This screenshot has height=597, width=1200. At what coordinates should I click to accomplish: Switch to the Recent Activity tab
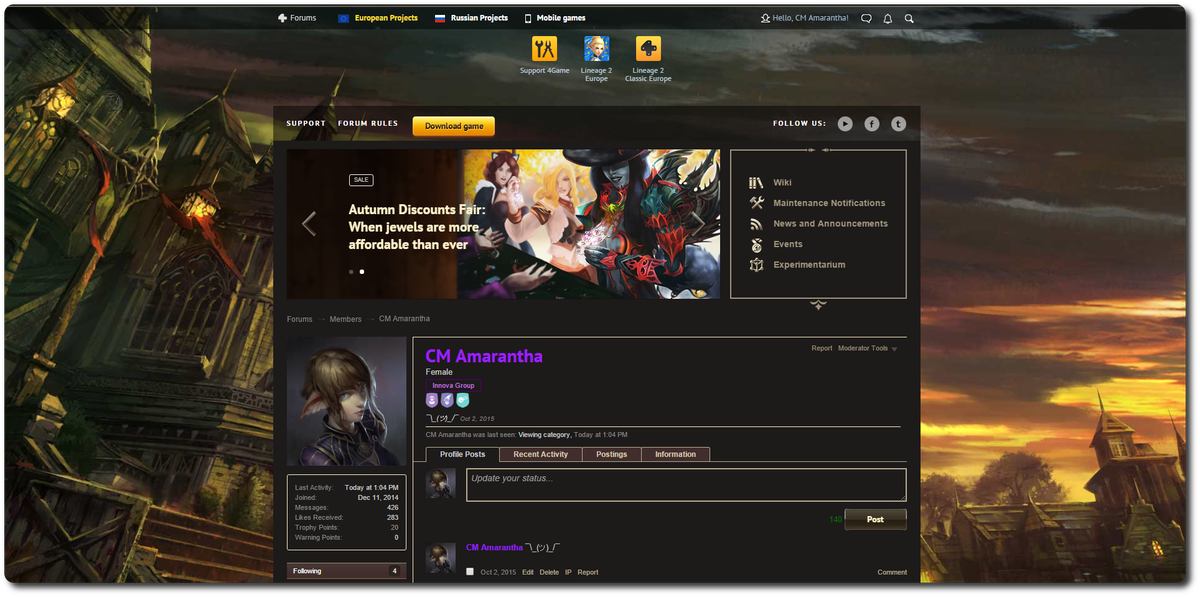point(541,455)
